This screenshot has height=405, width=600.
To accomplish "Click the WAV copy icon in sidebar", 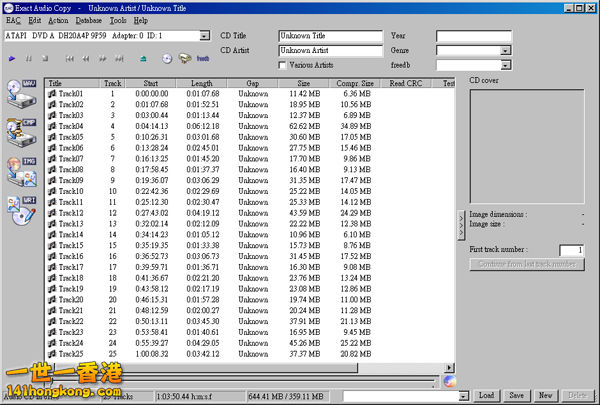I will click(21, 96).
